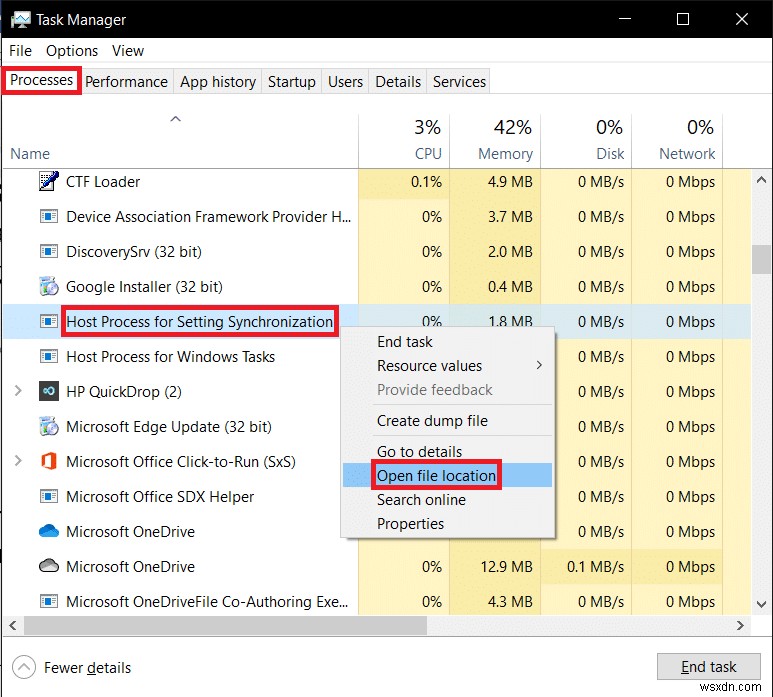
Task: Expand Microsoft Office Click-to-Run (SxS) group
Action: pyautogui.click(x=18, y=462)
